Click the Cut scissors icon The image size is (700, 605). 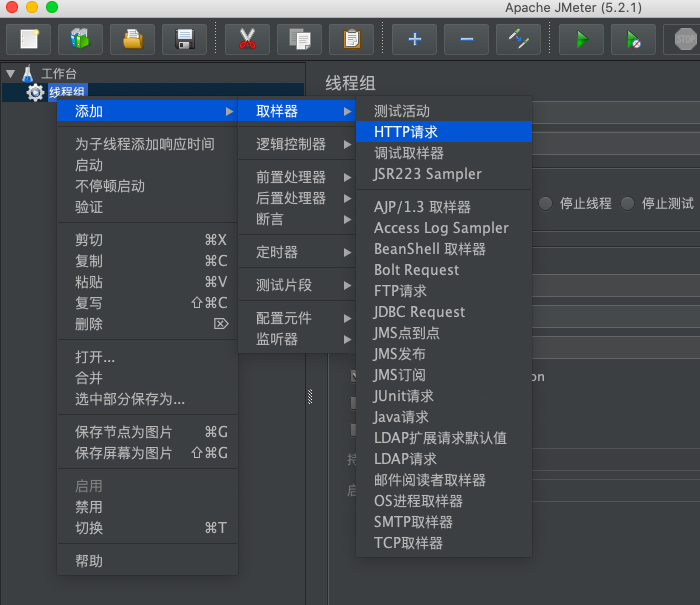tap(247, 40)
